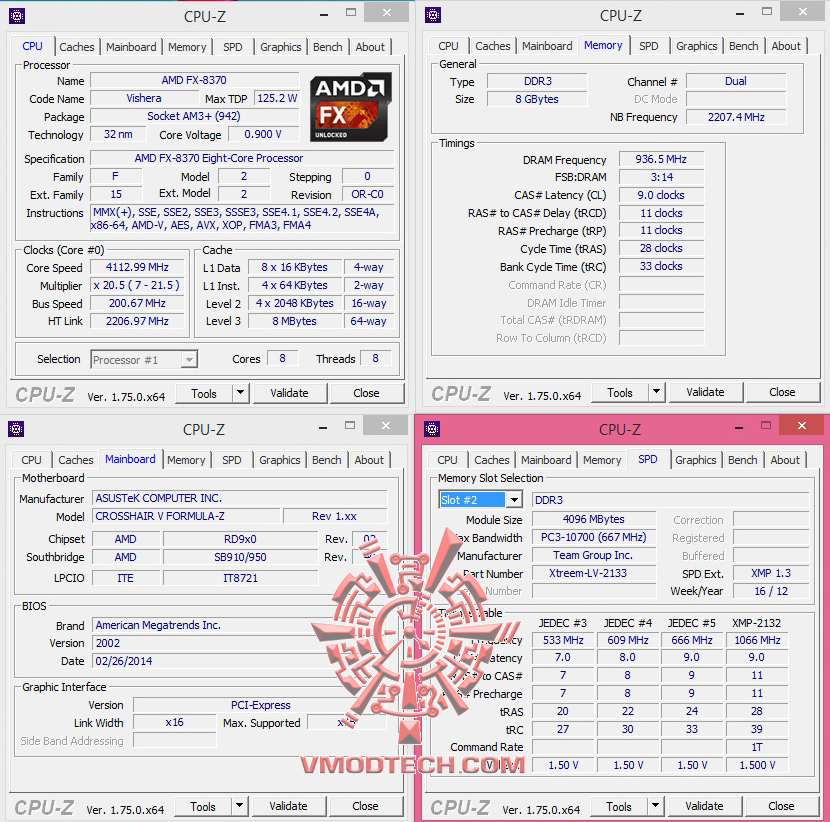Screen dimensions: 830x822
Task: Click the AMD FX Unlocked logo
Action: pyautogui.click(x=350, y=107)
